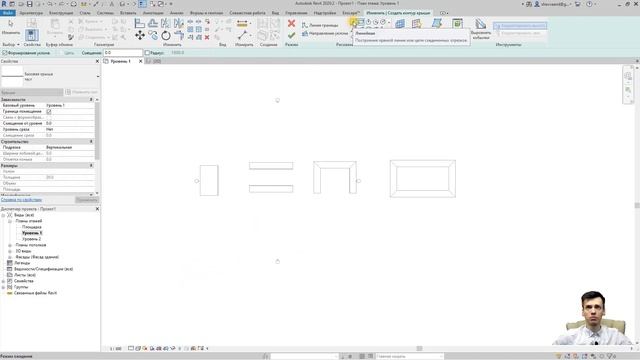Screen dimensions: 640x360
Task: Open the Architecture ribbon tab
Action: (x=31, y=13)
